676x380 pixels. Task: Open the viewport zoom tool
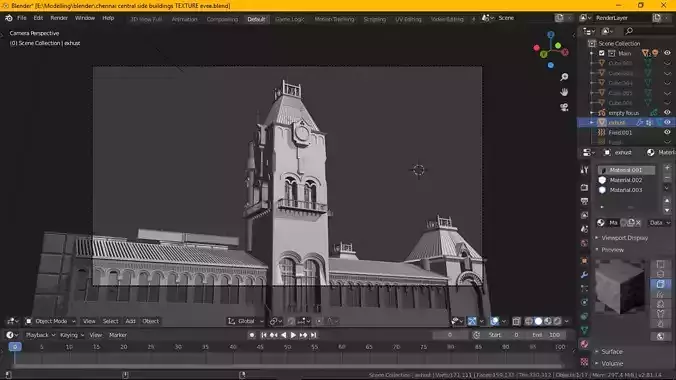(x=564, y=77)
